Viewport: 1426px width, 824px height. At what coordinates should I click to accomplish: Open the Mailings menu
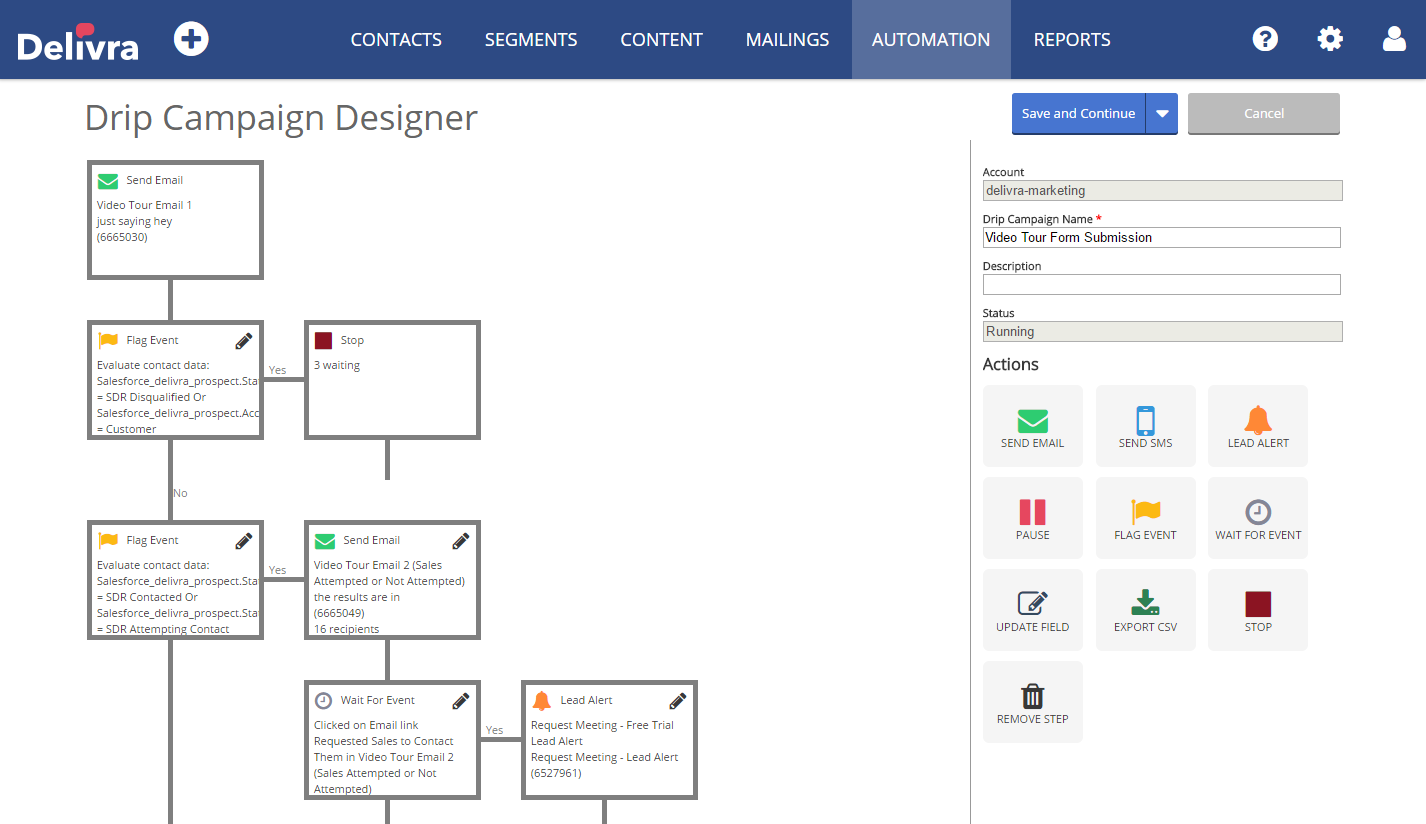[787, 40]
